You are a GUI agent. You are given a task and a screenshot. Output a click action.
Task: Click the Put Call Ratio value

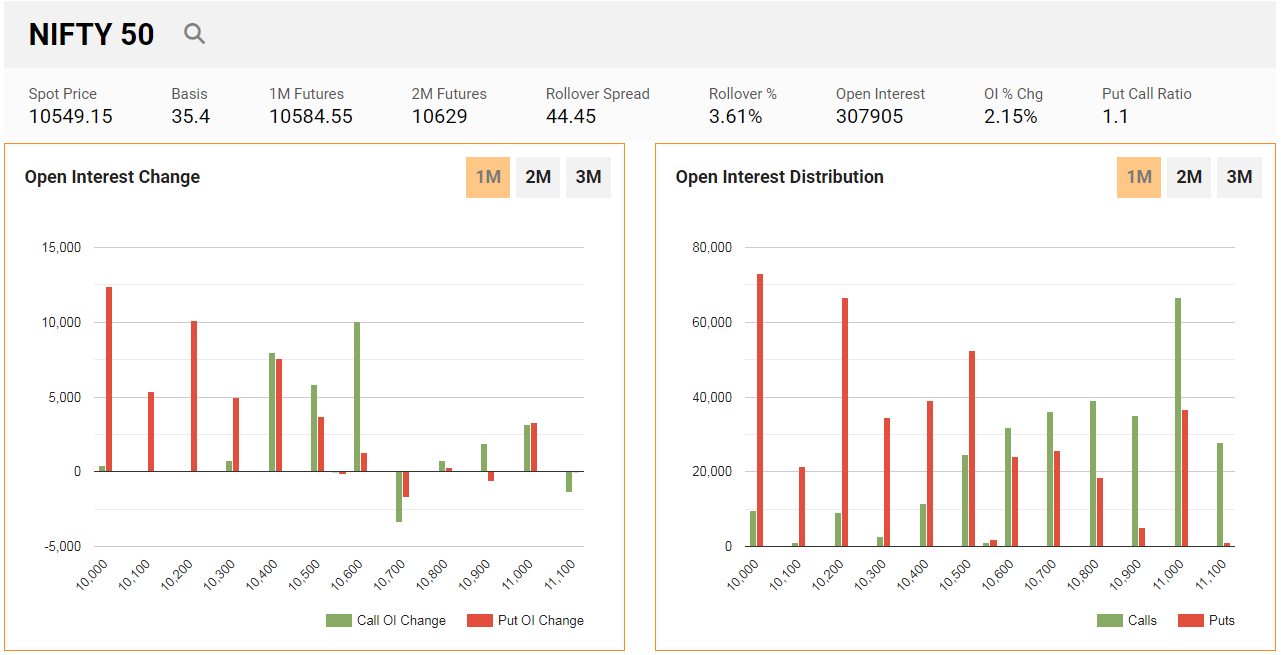pos(1115,117)
